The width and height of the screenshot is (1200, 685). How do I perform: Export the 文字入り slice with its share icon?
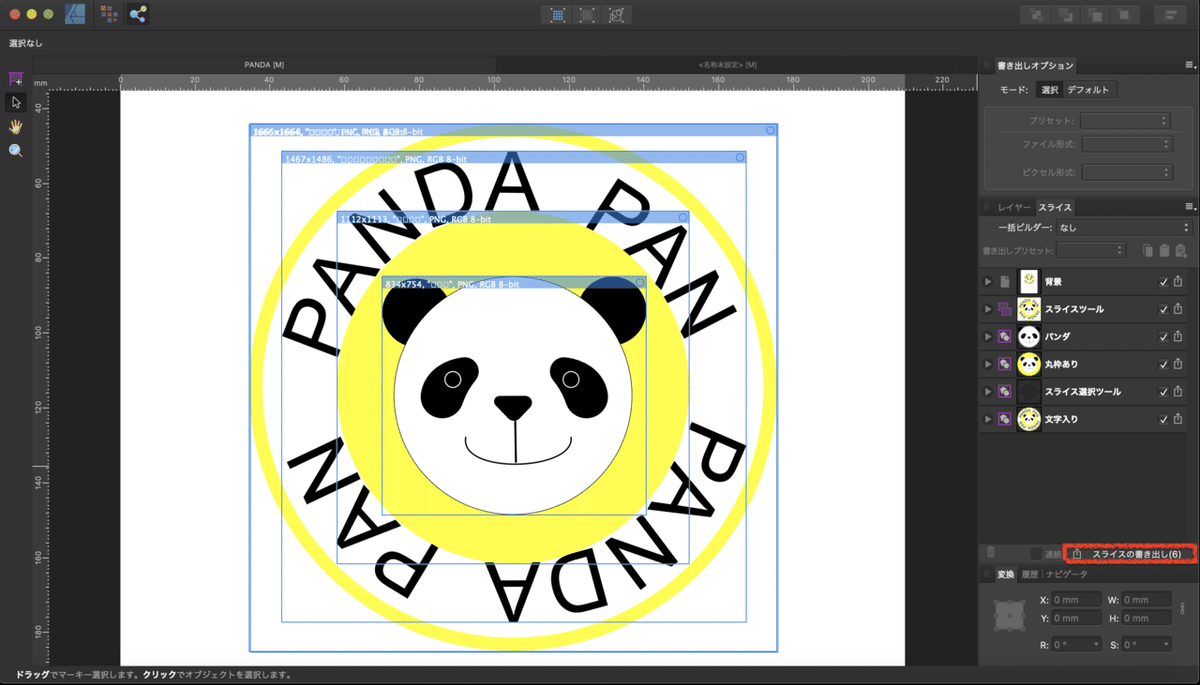(x=1178, y=419)
